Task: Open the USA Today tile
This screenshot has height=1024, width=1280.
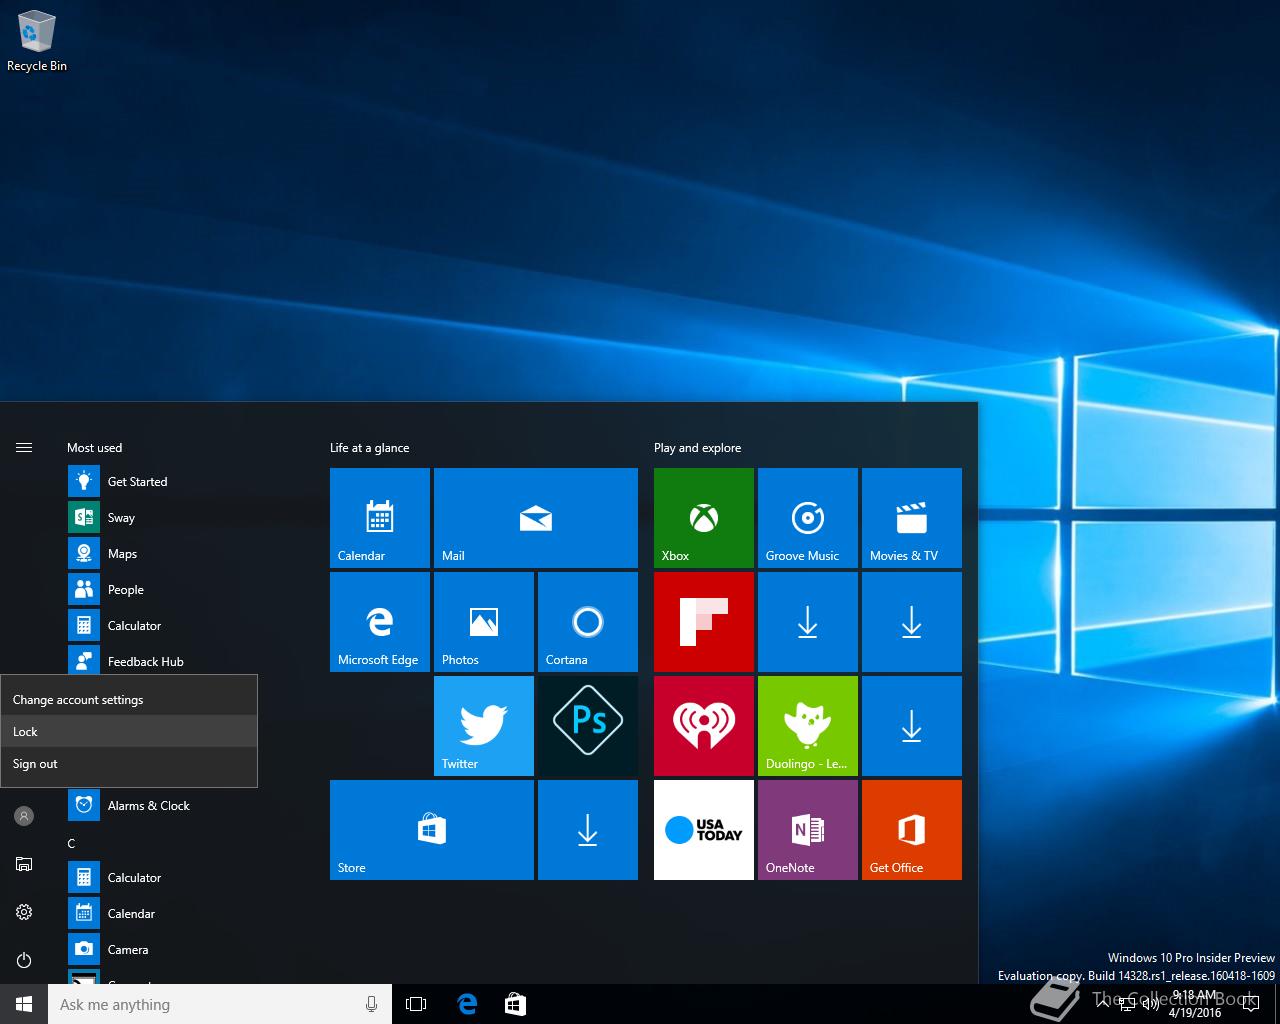Action: [704, 830]
